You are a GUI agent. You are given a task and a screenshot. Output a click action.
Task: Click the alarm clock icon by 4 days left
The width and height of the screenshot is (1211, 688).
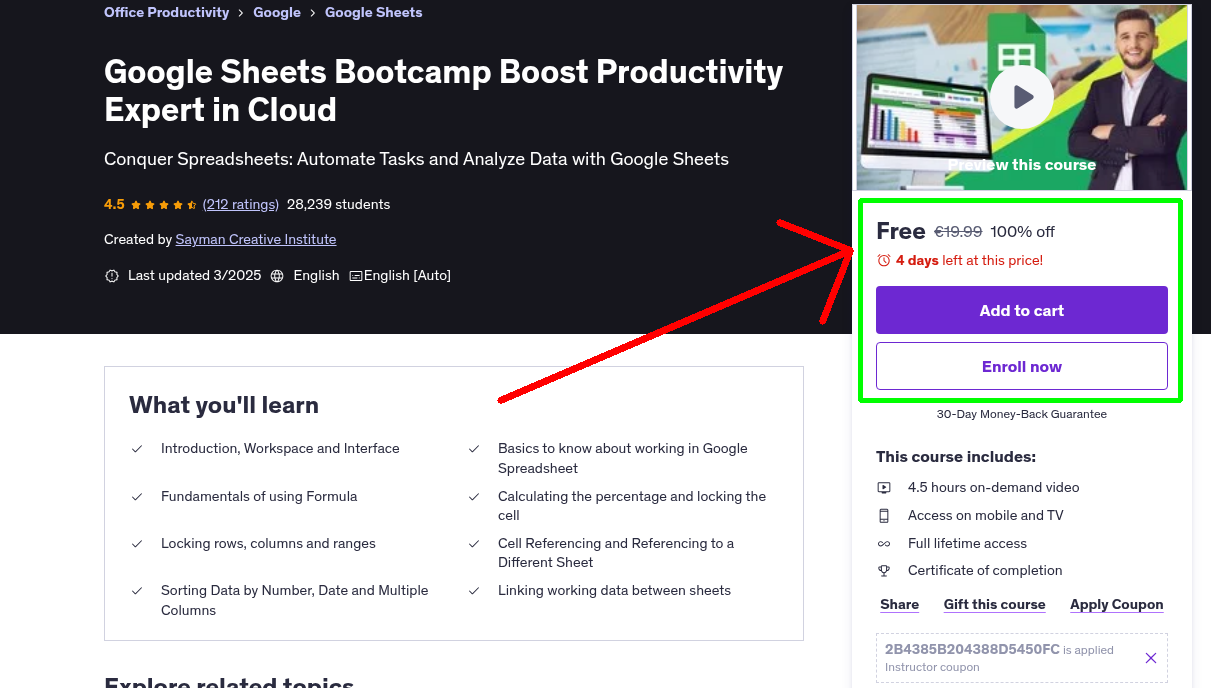[x=883, y=260]
